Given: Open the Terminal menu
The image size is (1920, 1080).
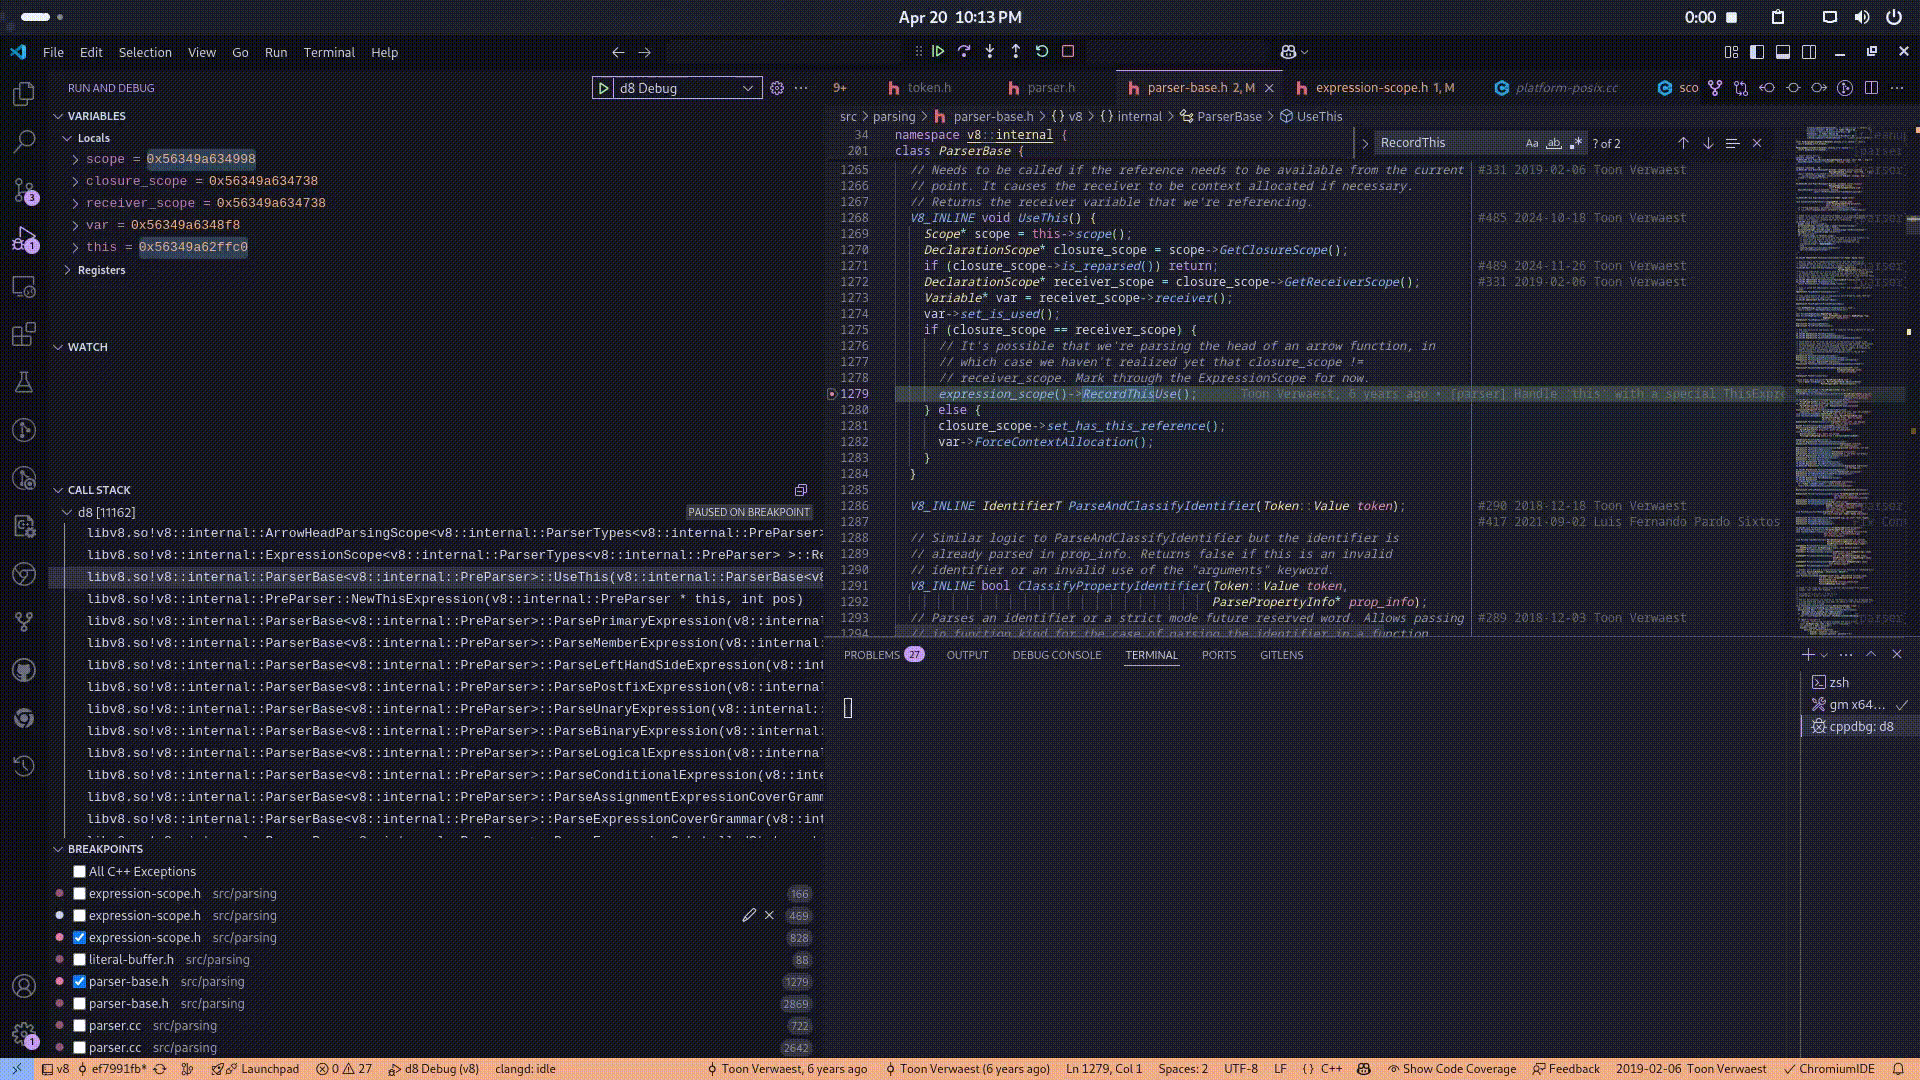Looking at the screenshot, I should pyautogui.click(x=329, y=52).
